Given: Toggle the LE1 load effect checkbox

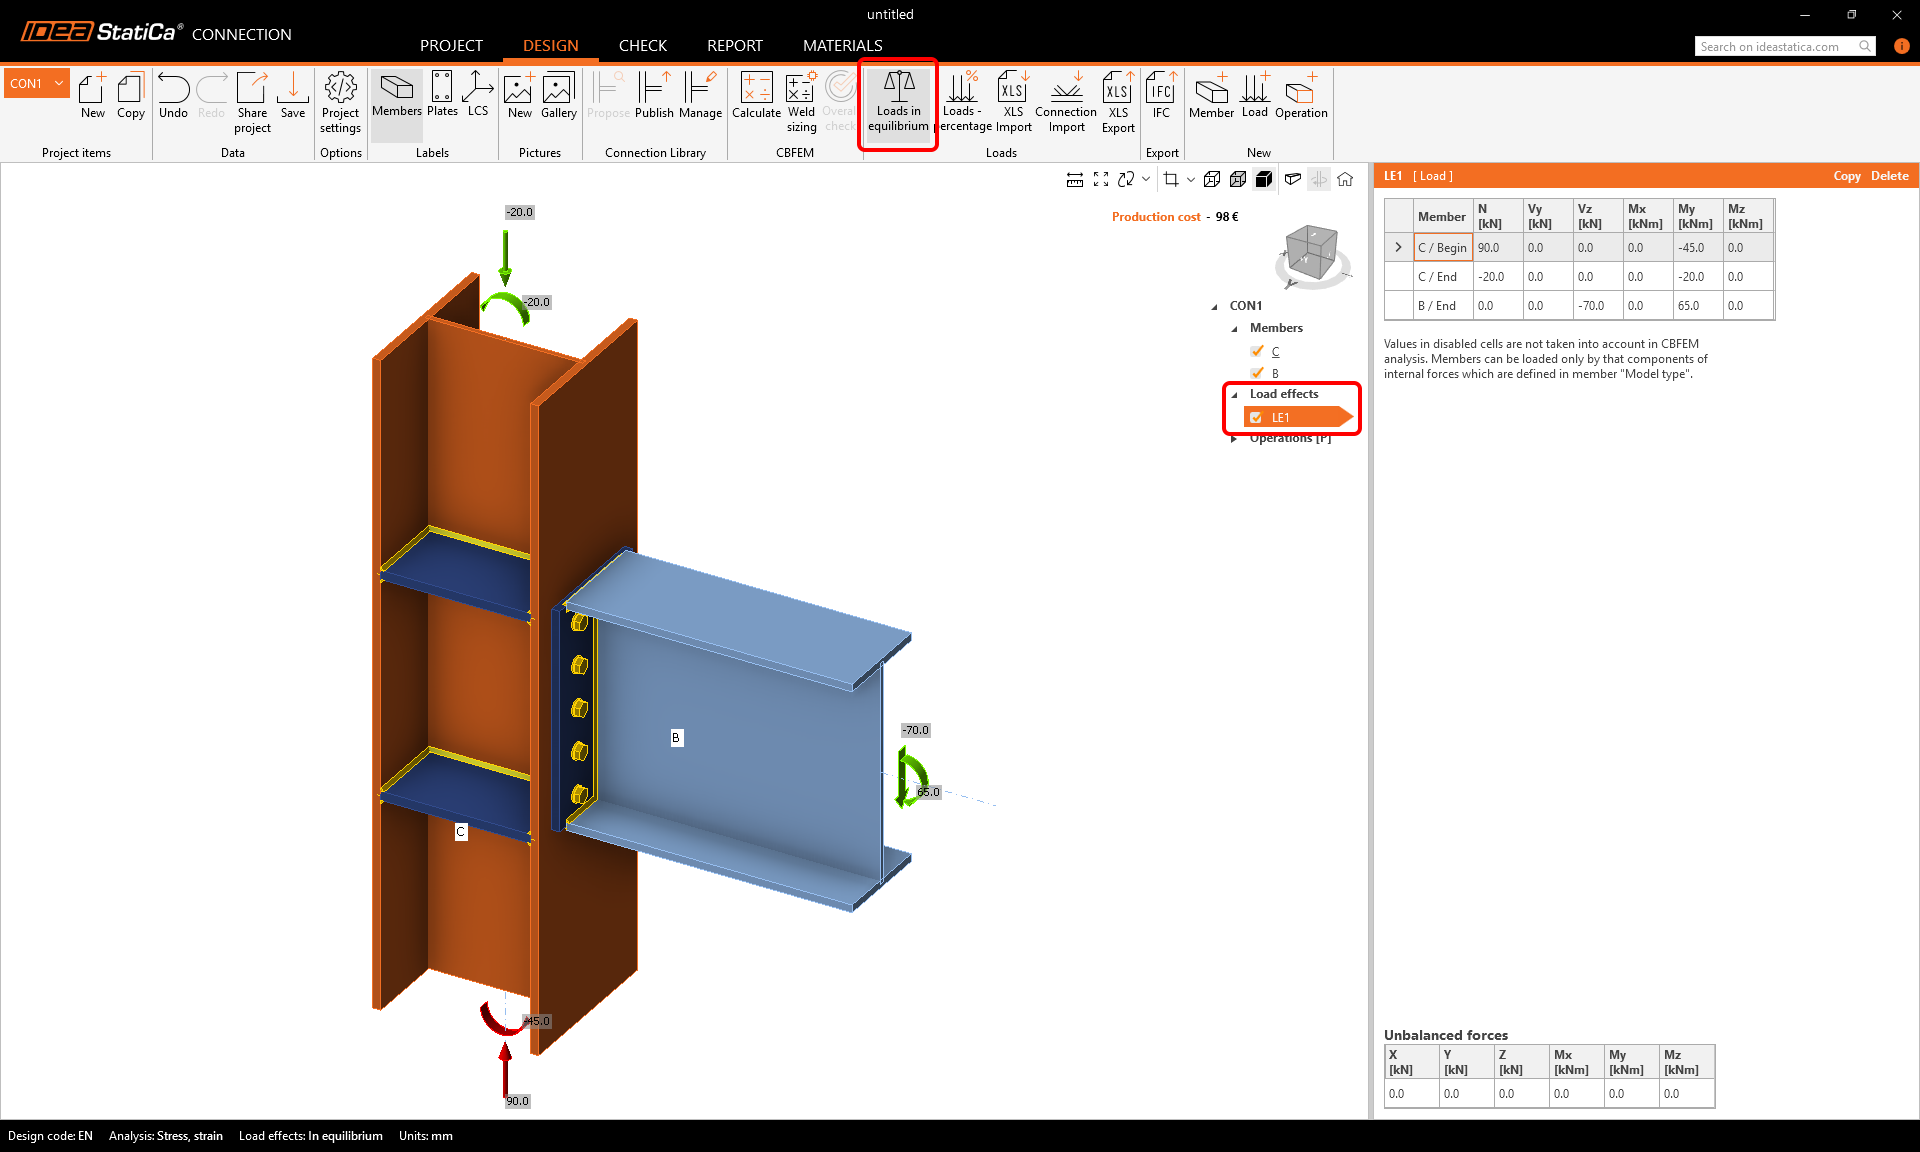Looking at the screenshot, I should (1256, 418).
